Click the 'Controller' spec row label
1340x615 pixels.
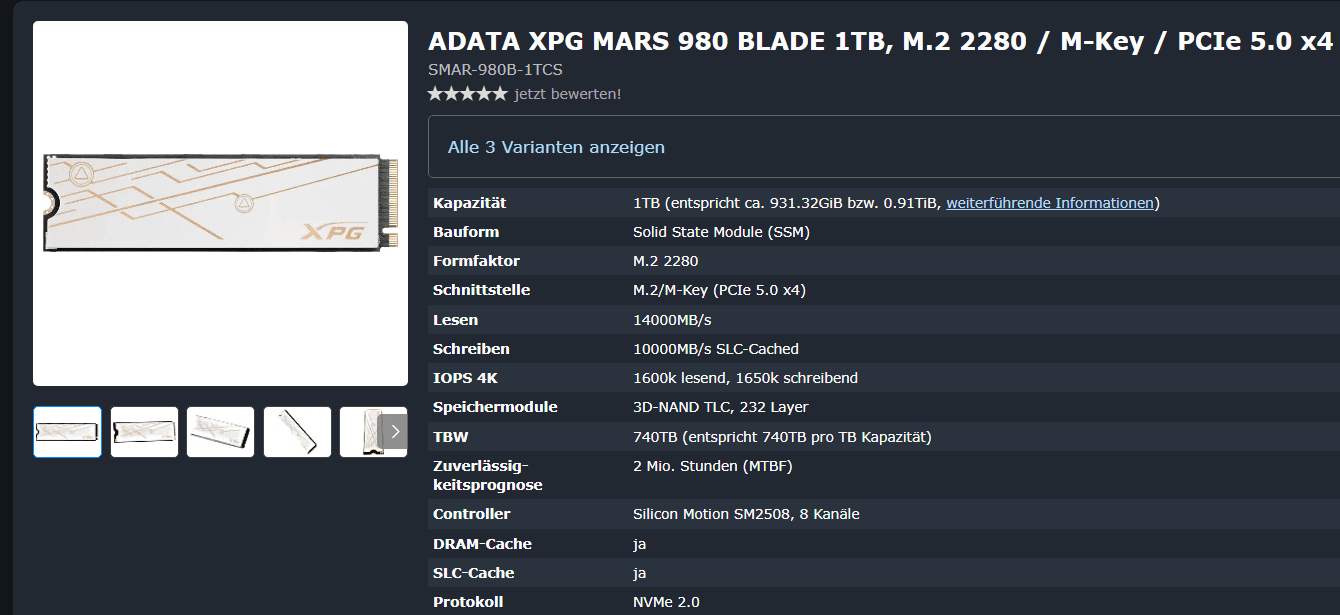[472, 514]
